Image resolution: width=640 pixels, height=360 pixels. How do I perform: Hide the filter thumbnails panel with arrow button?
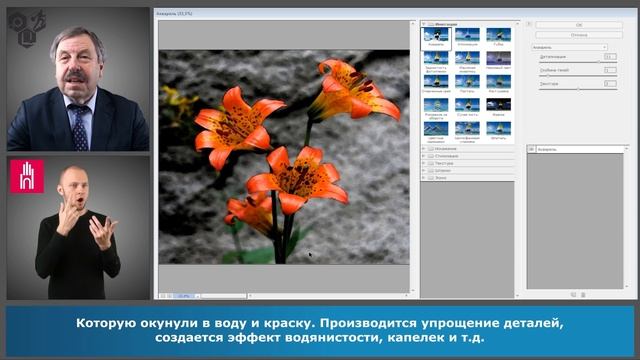tap(528, 24)
